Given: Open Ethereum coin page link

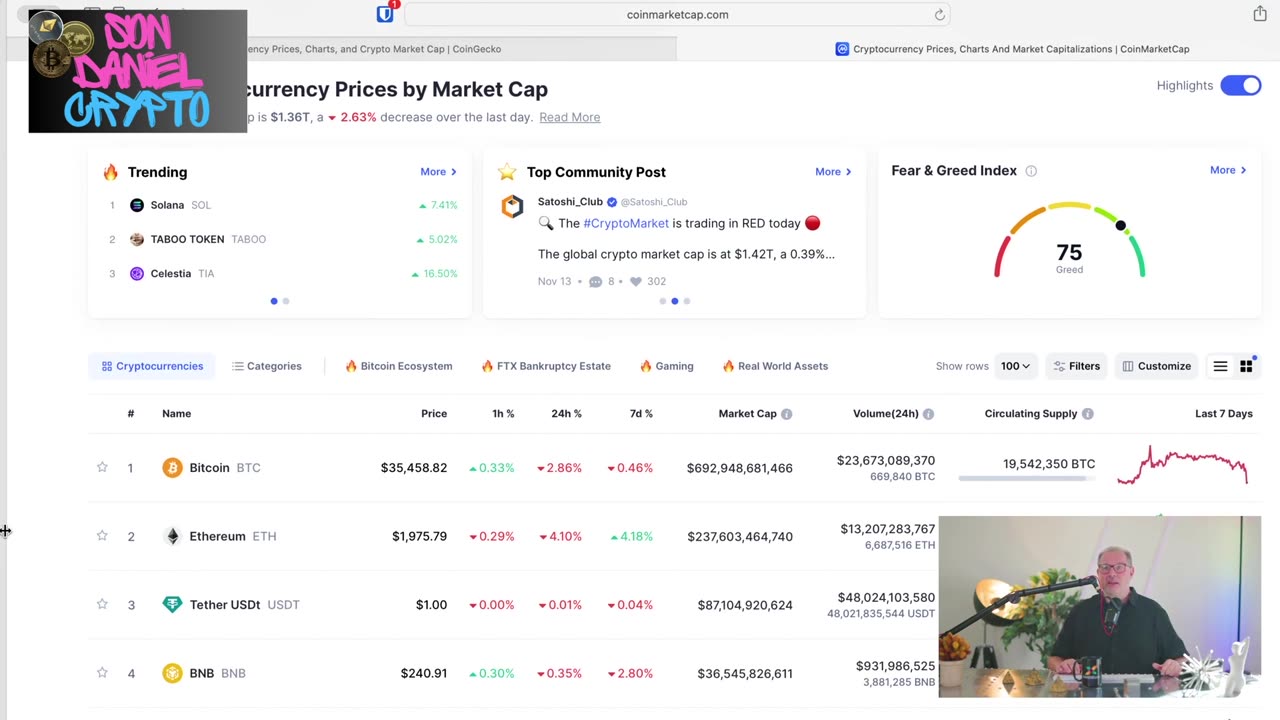Looking at the screenshot, I should click(x=233, y=536).
